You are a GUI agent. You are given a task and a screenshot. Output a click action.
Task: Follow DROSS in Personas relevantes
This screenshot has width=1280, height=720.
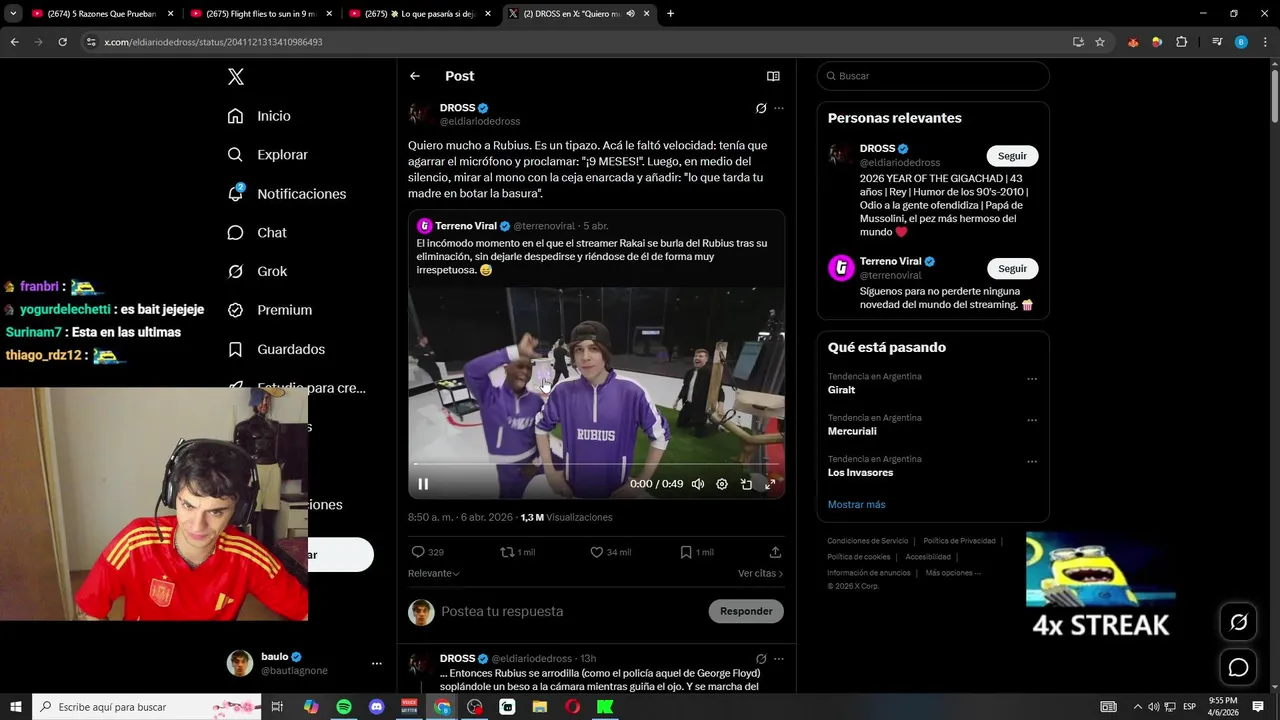(x=1012, y=156)
